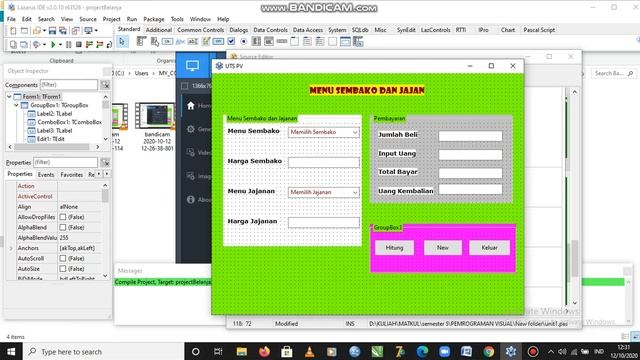640x360 pixels.
Task: Pick the TButton component icon
Action: point(167,41)
